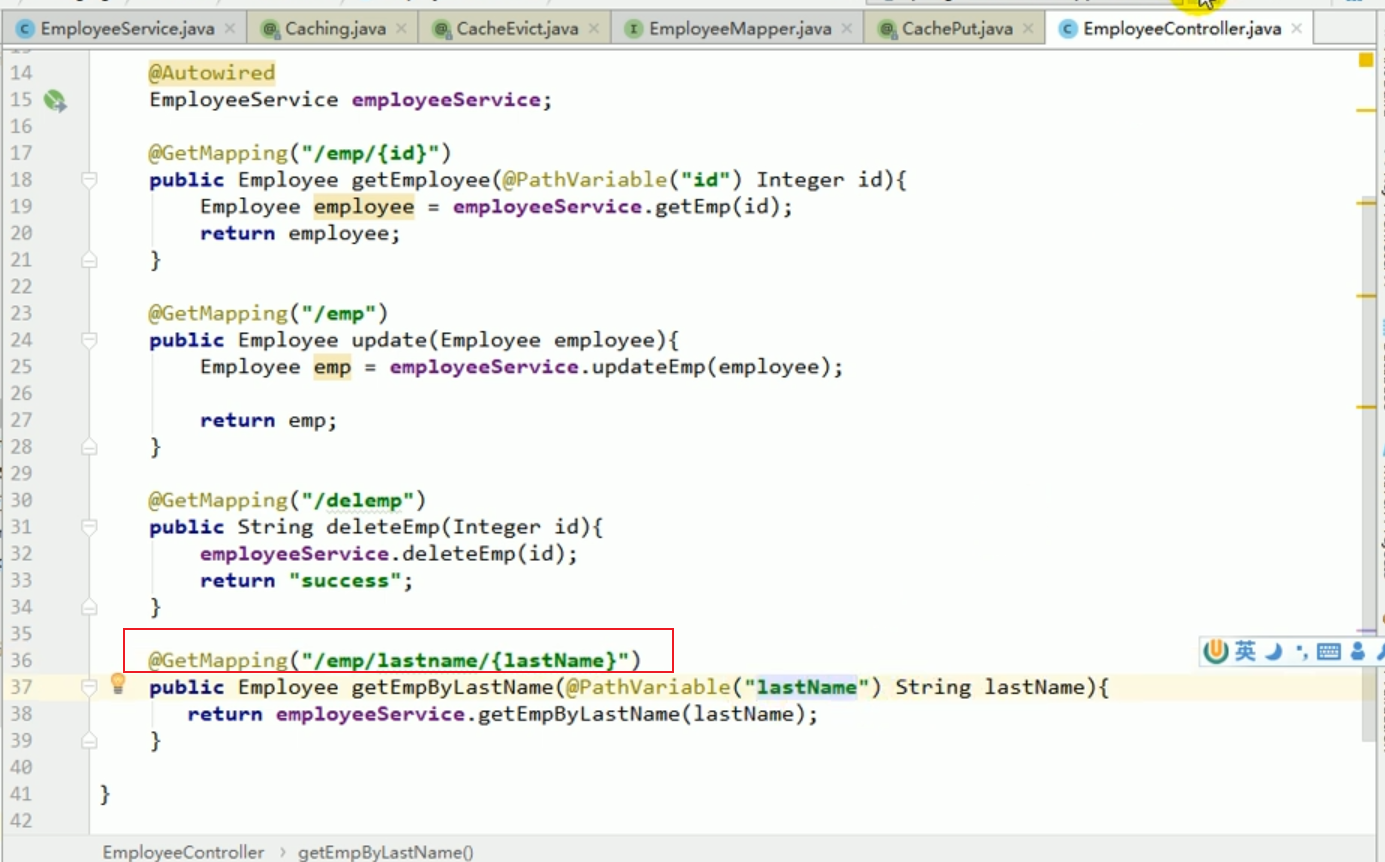Open the CacheEvict.java editor tab
Screen dimensions: 1385x862
pyautogui.click(x=516, y=29)
